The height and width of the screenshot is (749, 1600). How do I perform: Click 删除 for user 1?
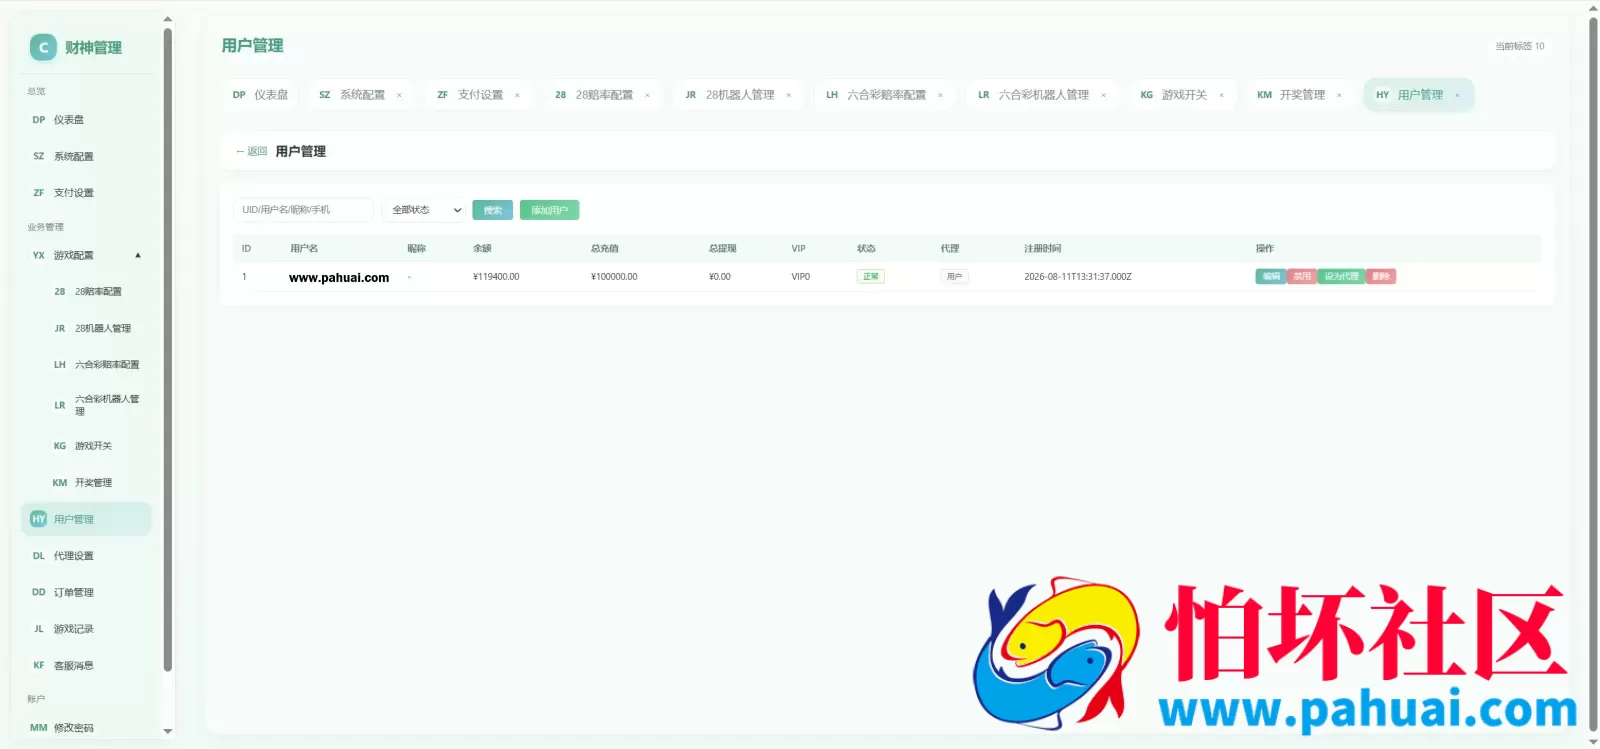[x=1381, y=277]
